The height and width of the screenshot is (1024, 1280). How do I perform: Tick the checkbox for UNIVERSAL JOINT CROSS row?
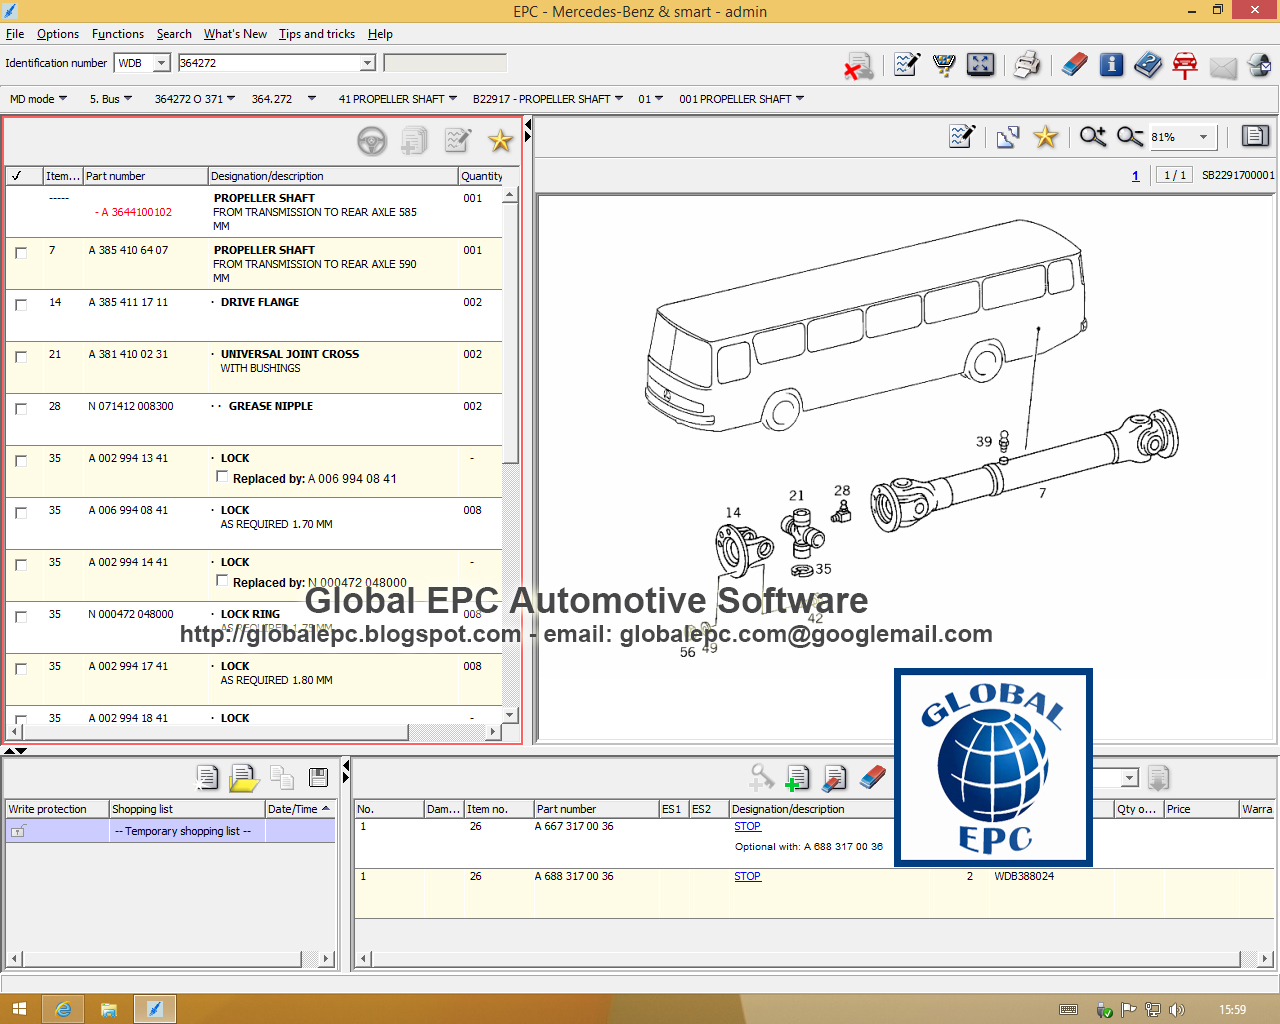coord(21,357)
